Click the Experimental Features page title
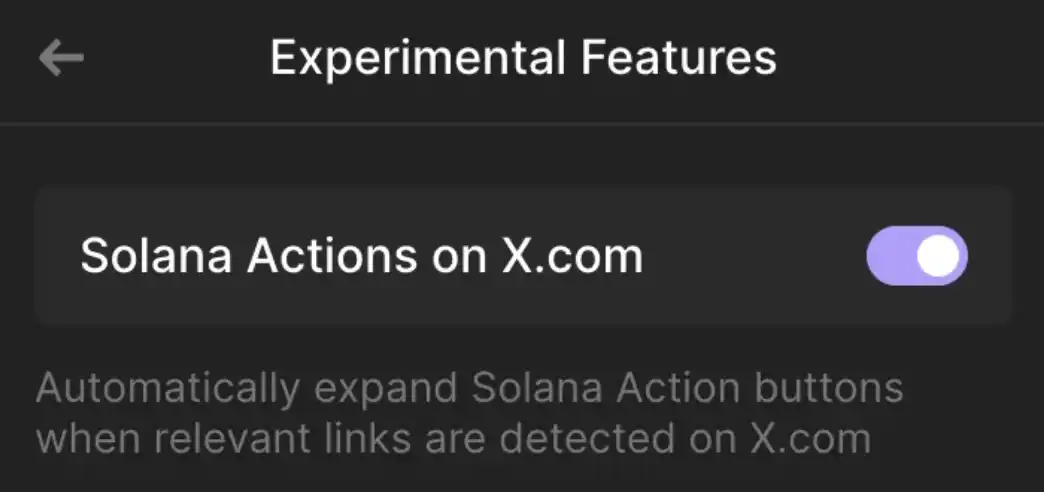Screen dimensions: 1044x492 tap(522, 58)
